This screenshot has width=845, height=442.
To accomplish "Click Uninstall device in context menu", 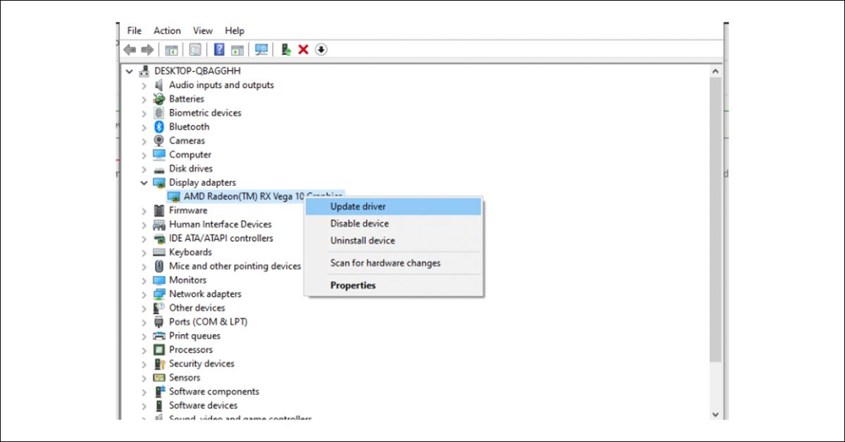I will (x=362, y=241).
